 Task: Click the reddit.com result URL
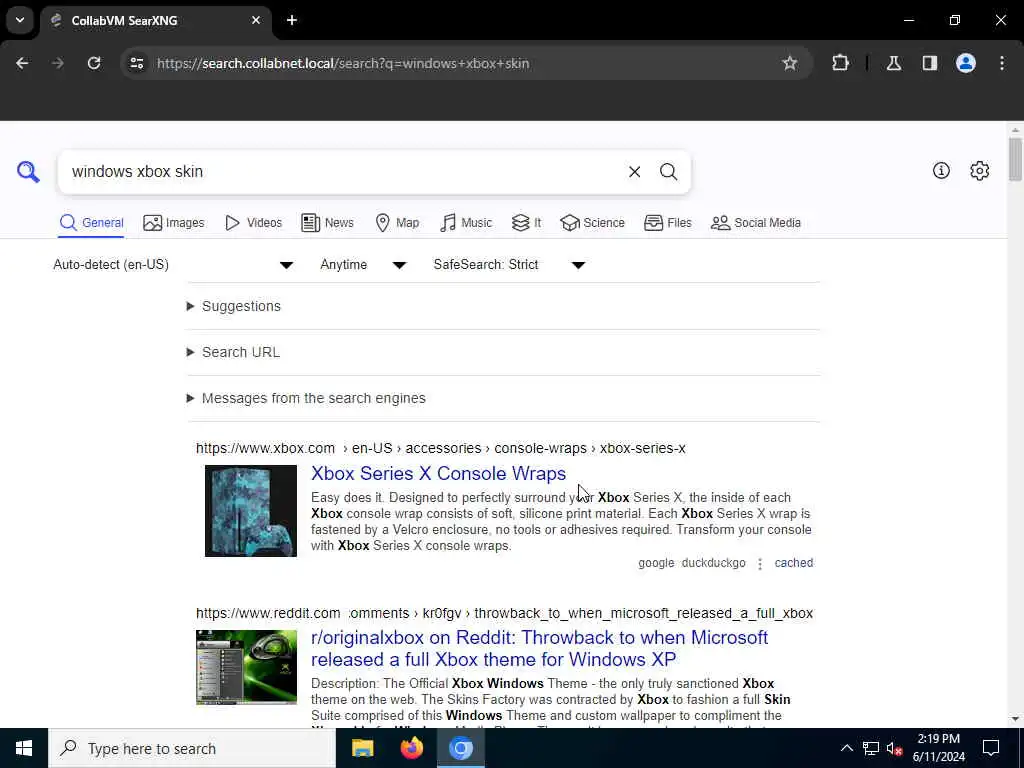[x=504, y=613]
